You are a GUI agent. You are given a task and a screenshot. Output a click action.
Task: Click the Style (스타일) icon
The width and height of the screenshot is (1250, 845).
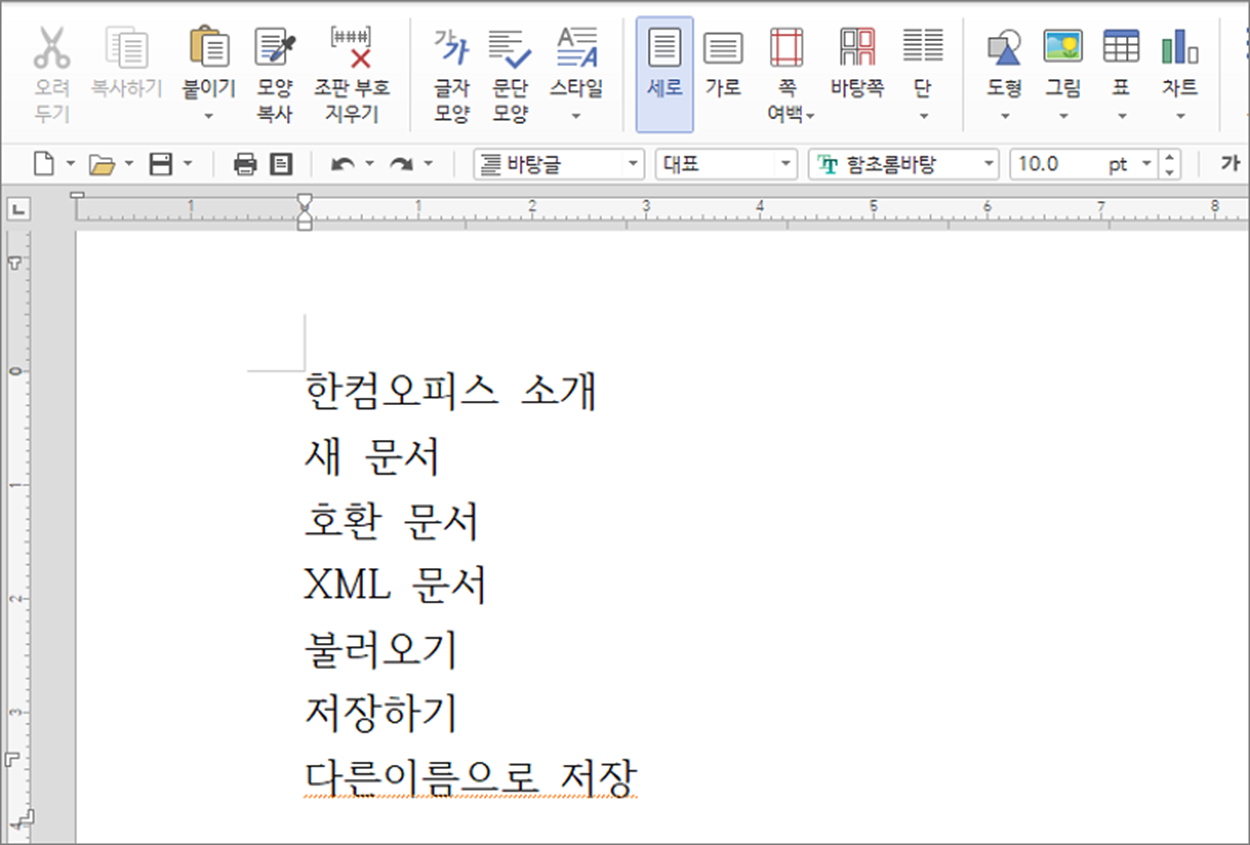pos(576,48)
